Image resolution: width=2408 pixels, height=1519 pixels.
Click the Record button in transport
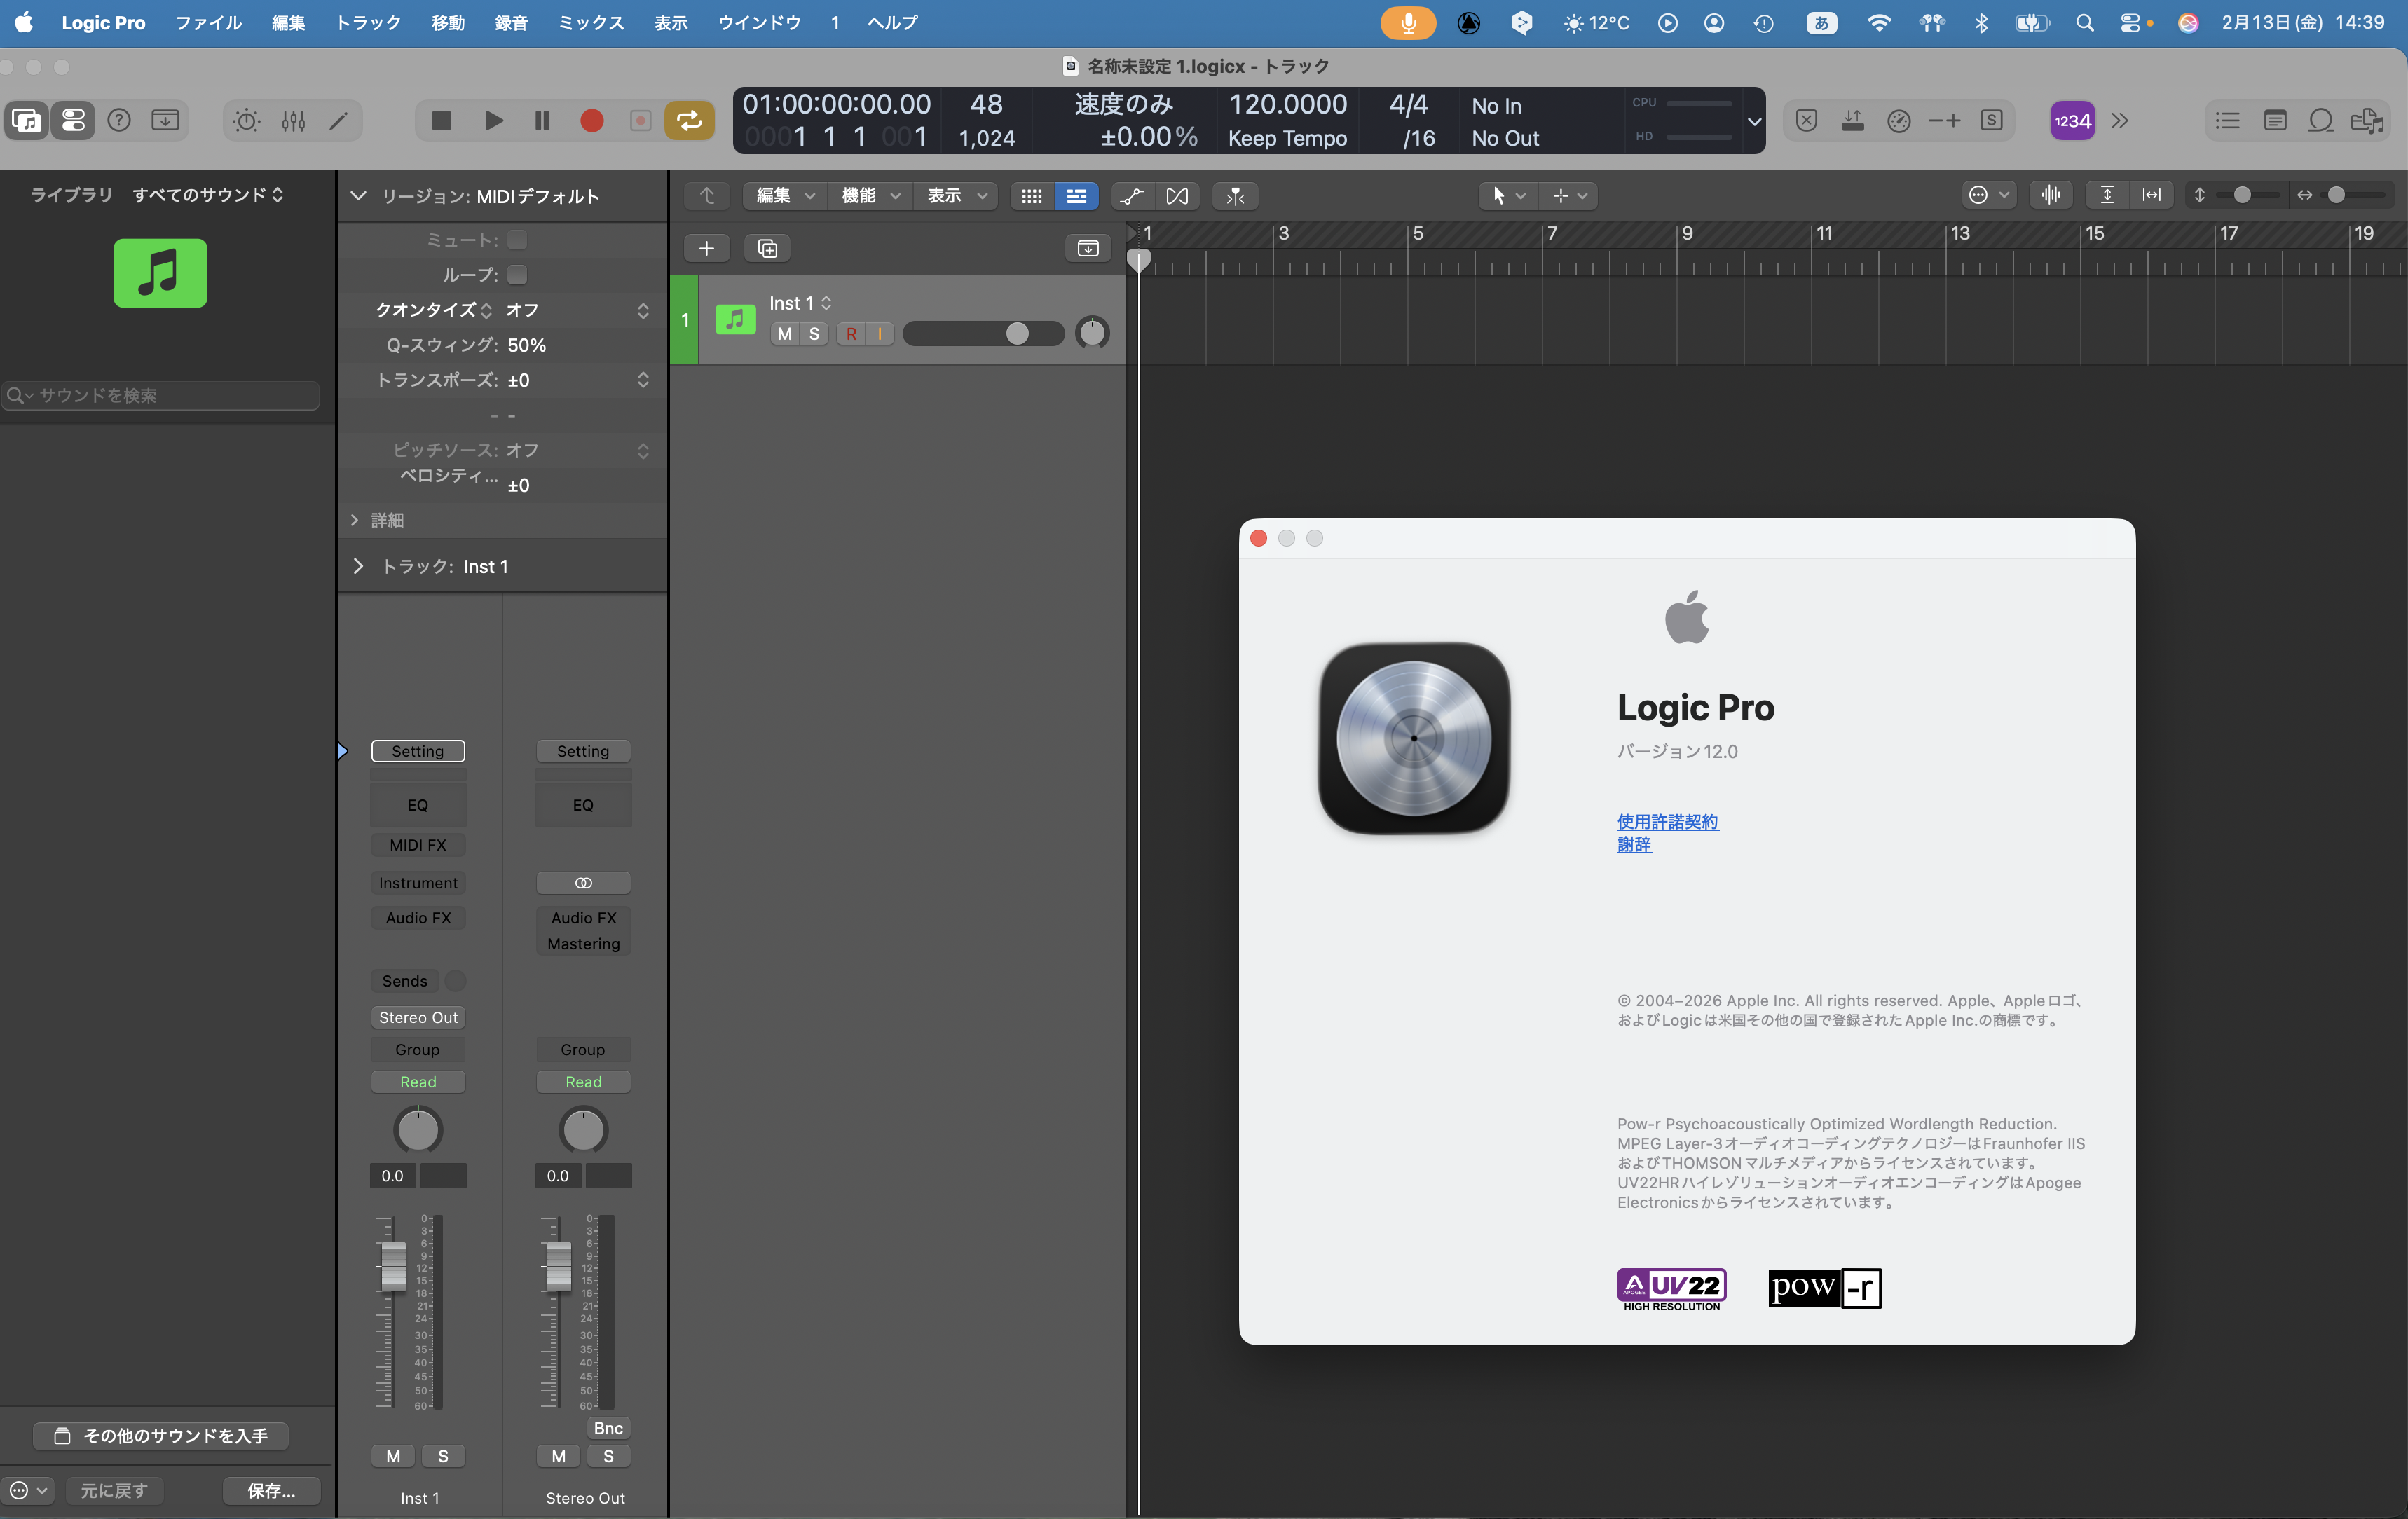coord(591,121)
